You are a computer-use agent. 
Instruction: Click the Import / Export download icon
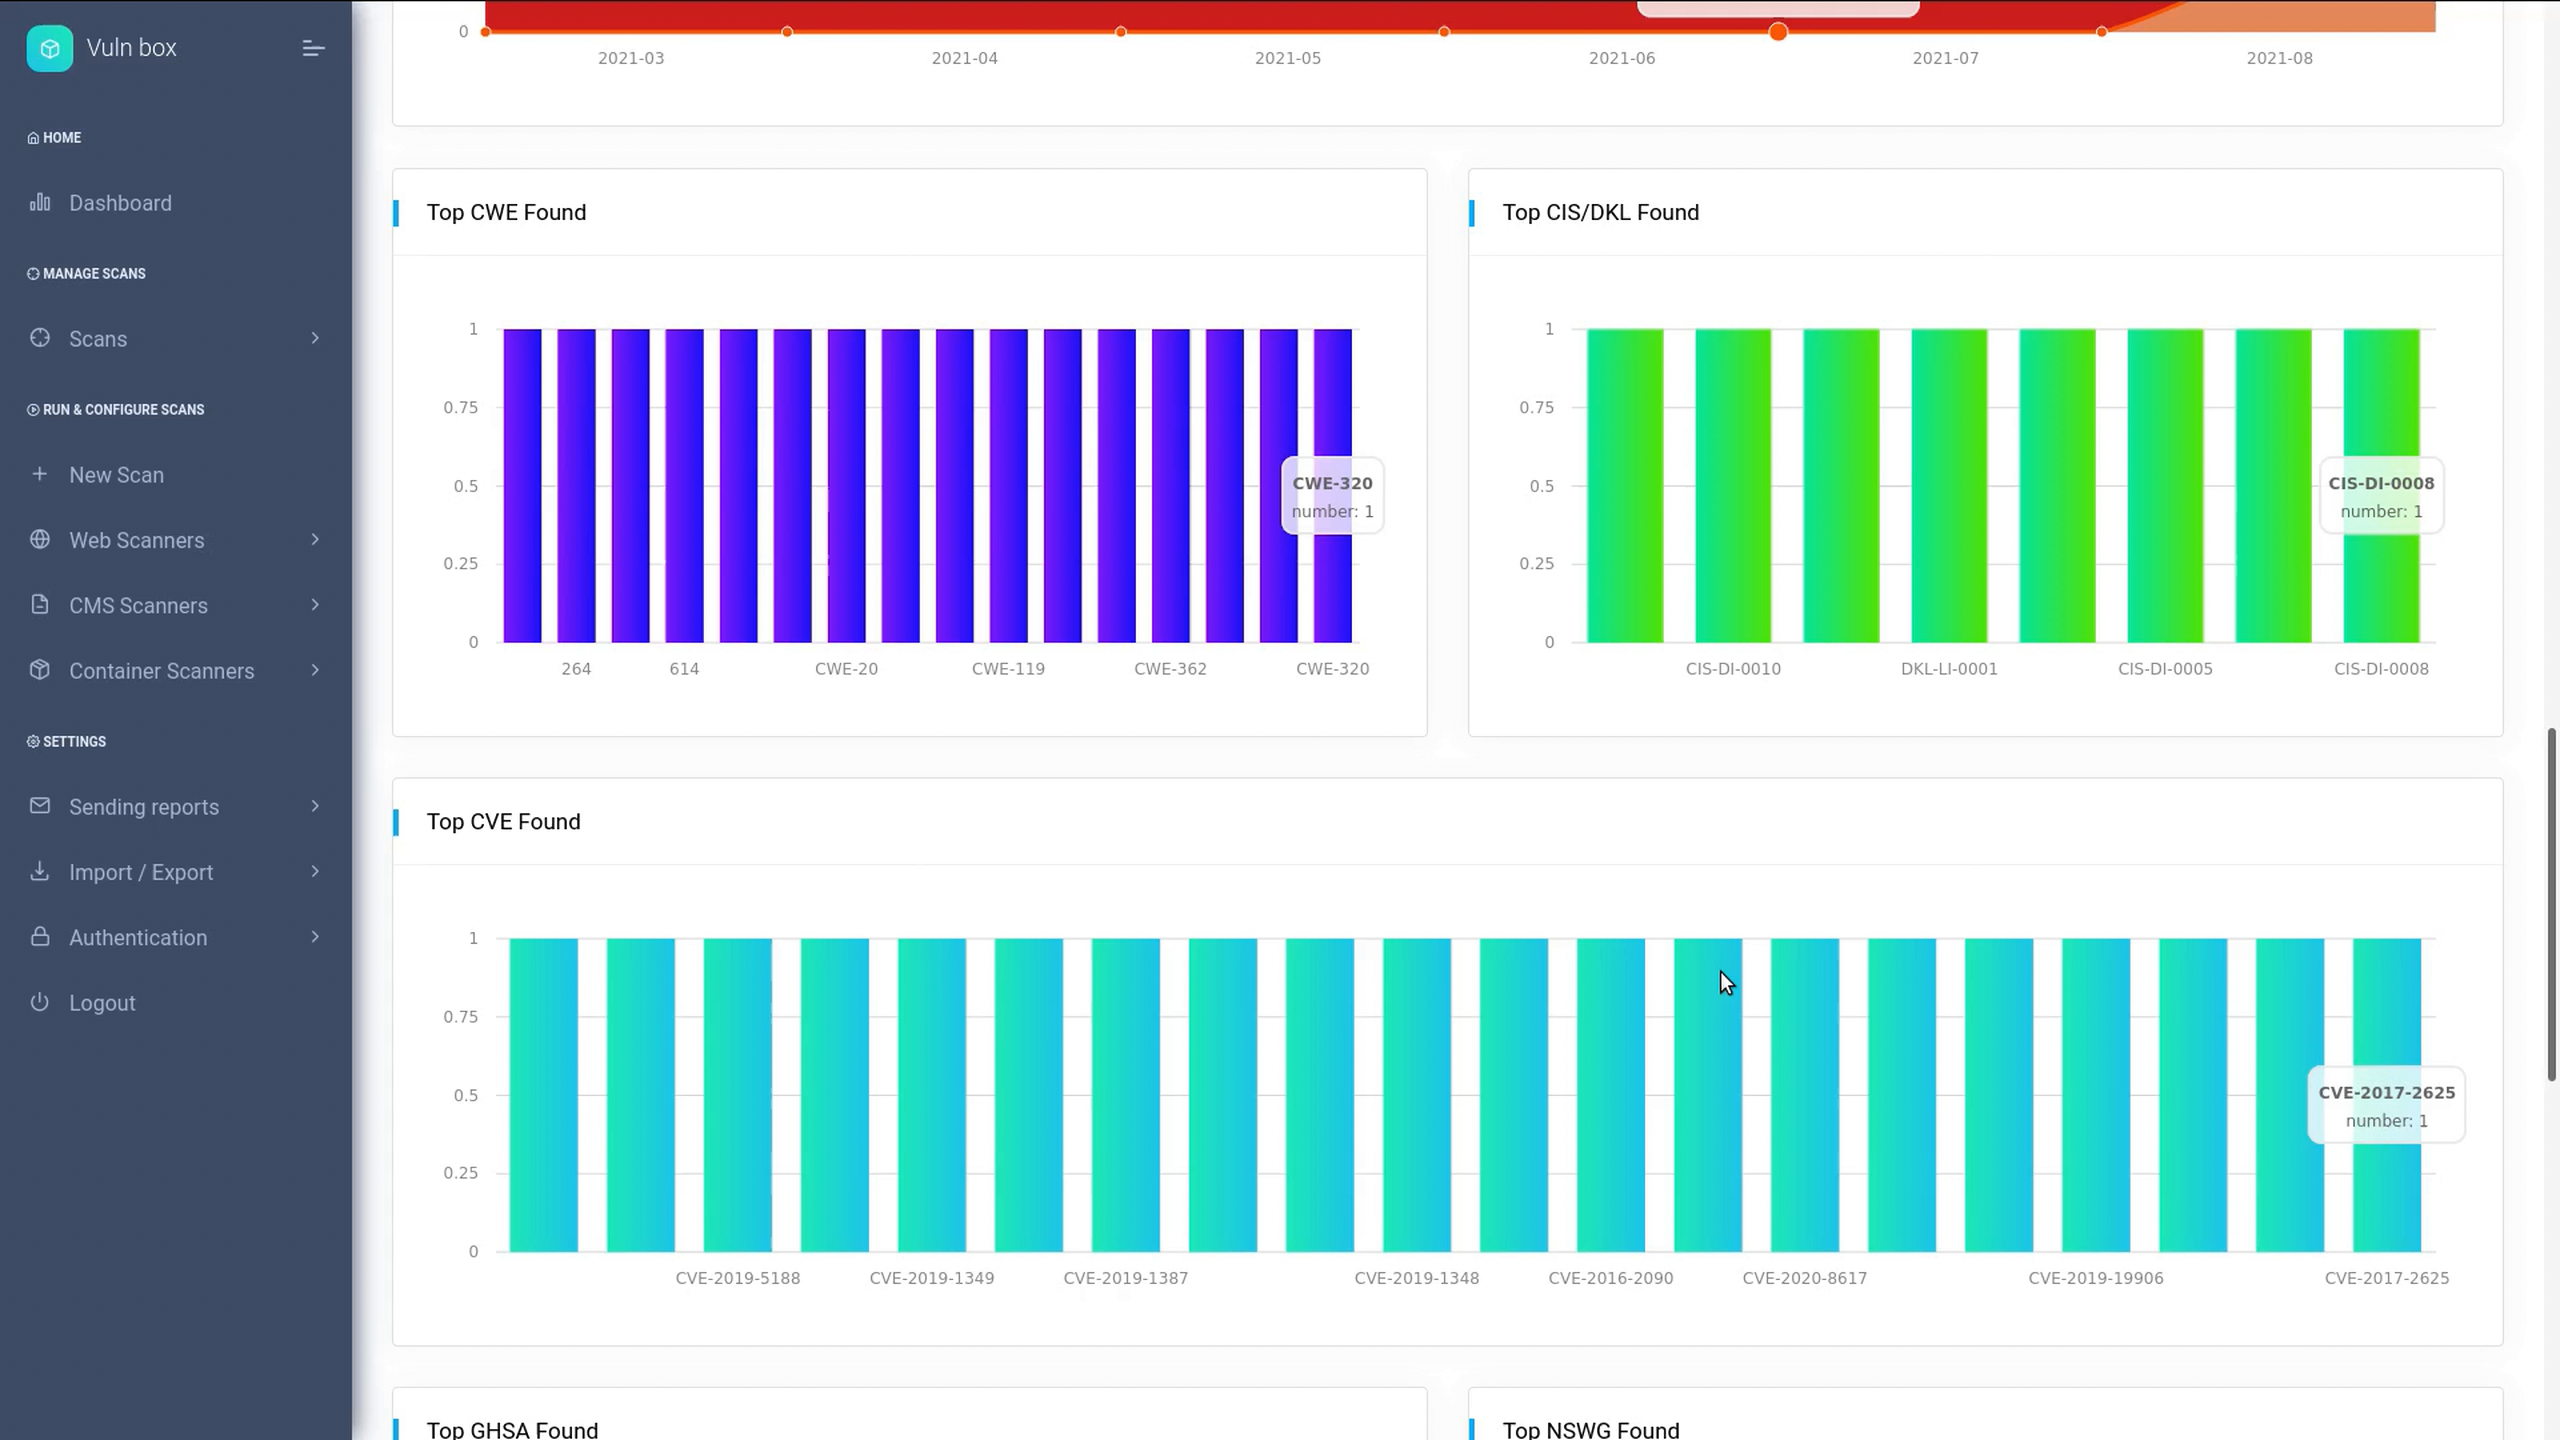(40, 871)
